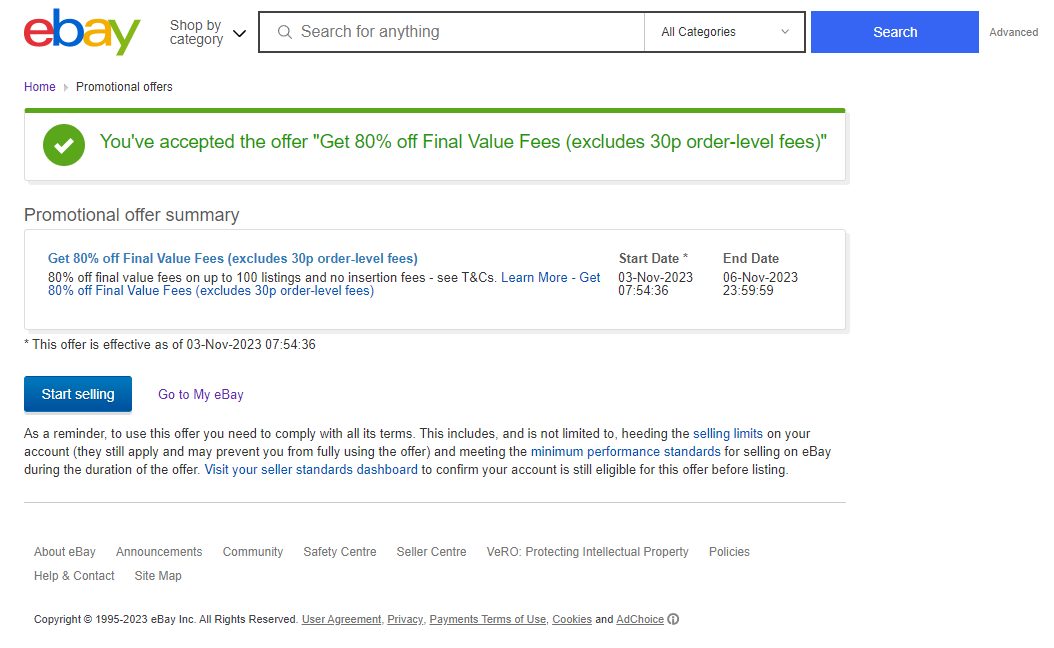The image size is (1054, 648).
Task: Go to Home breadcrumb link
Action: (40, 87)
